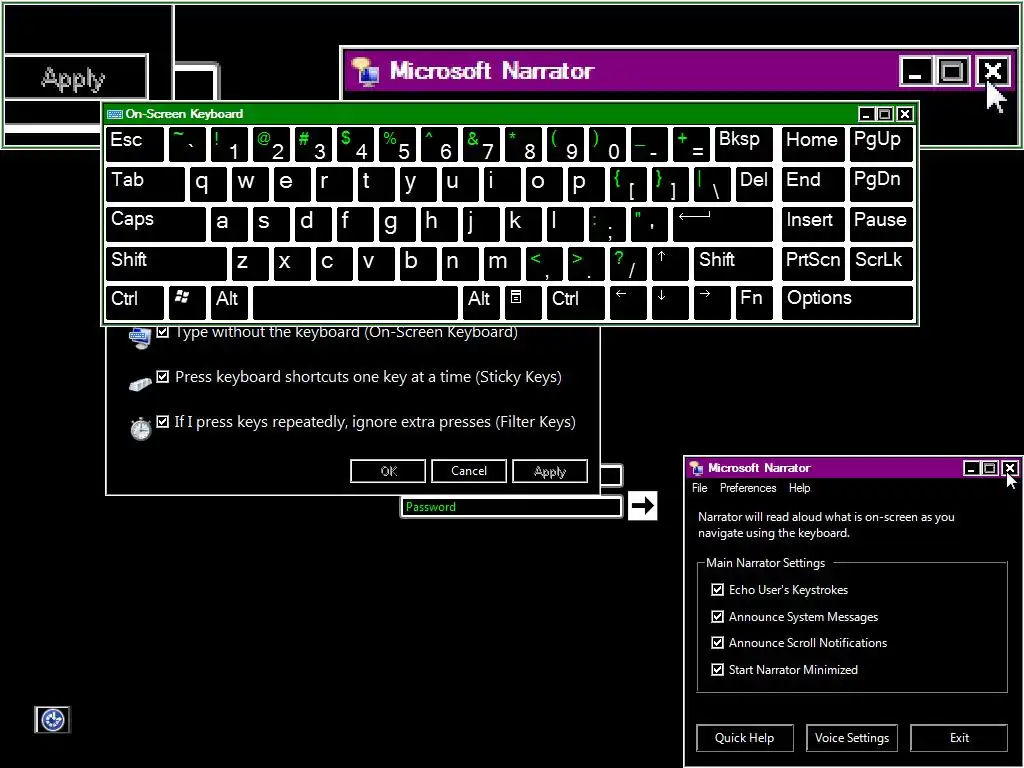Click the End key
Screen dimensions: 1024x768
coord(812,184)
